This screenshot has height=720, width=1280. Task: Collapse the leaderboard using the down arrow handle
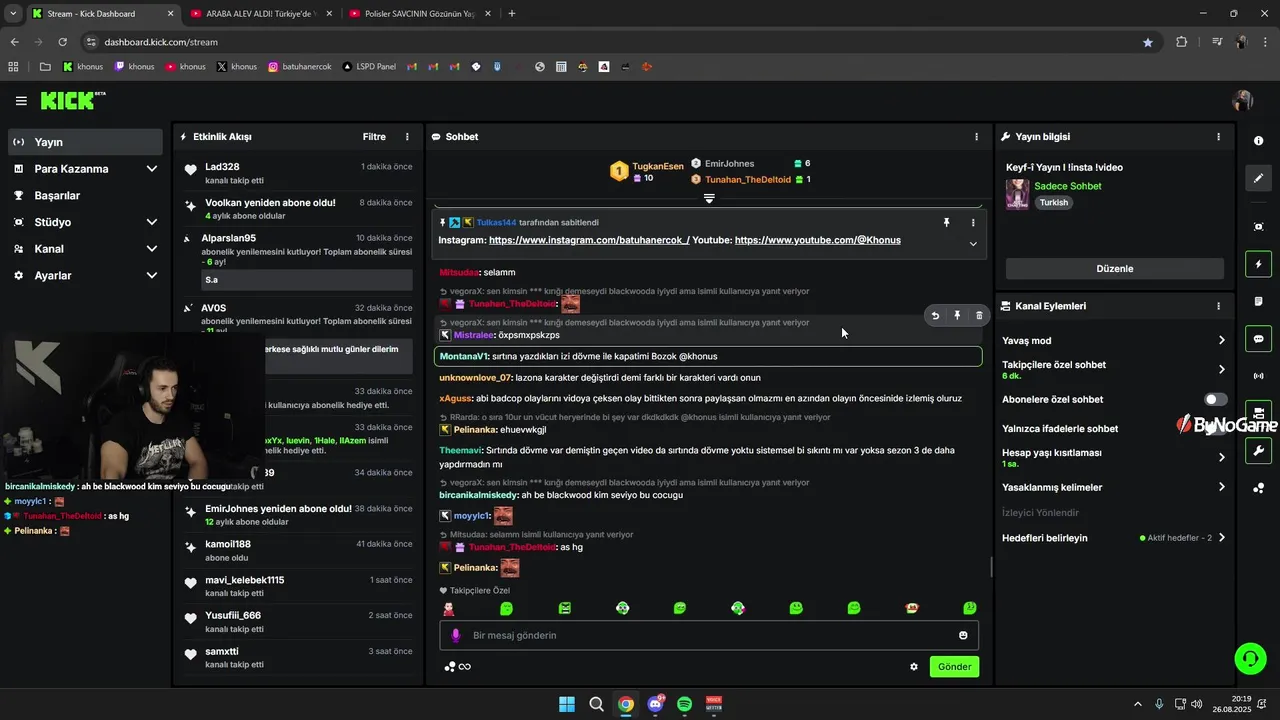pyautogui.click(x=709, y=199)
